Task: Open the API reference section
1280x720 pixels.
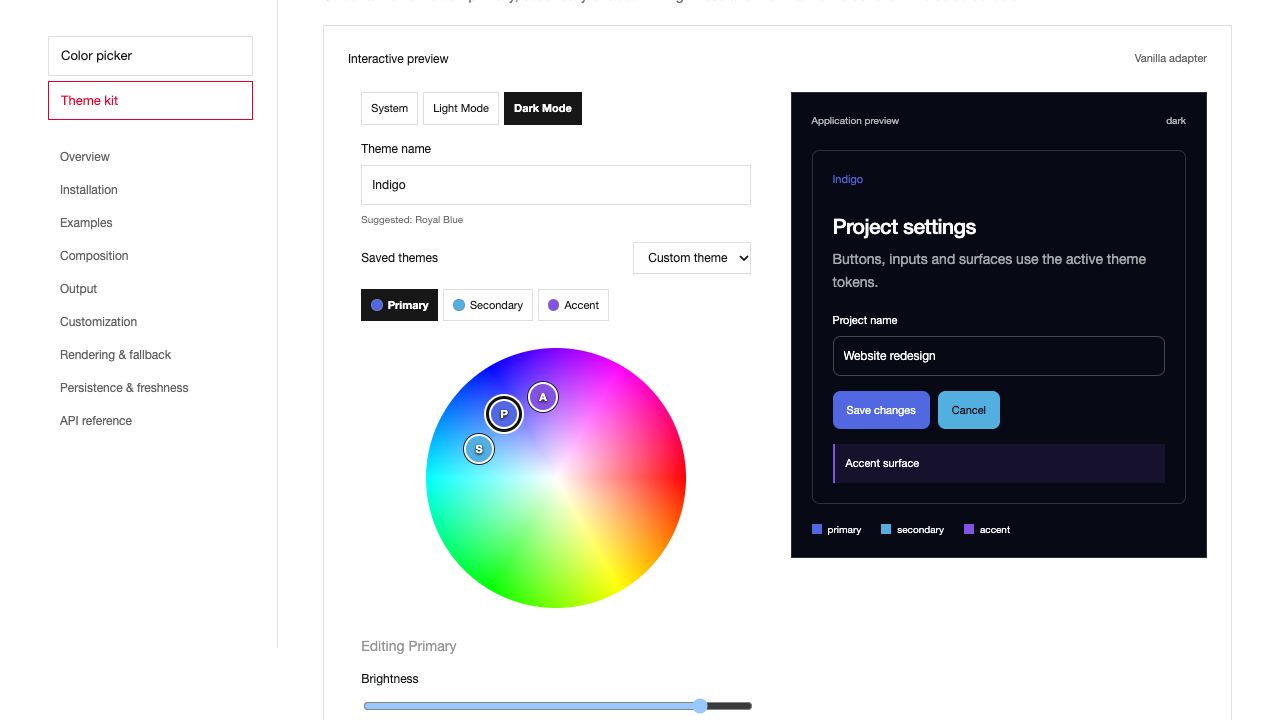Action: pyautogui.click(x=96, y=421)
